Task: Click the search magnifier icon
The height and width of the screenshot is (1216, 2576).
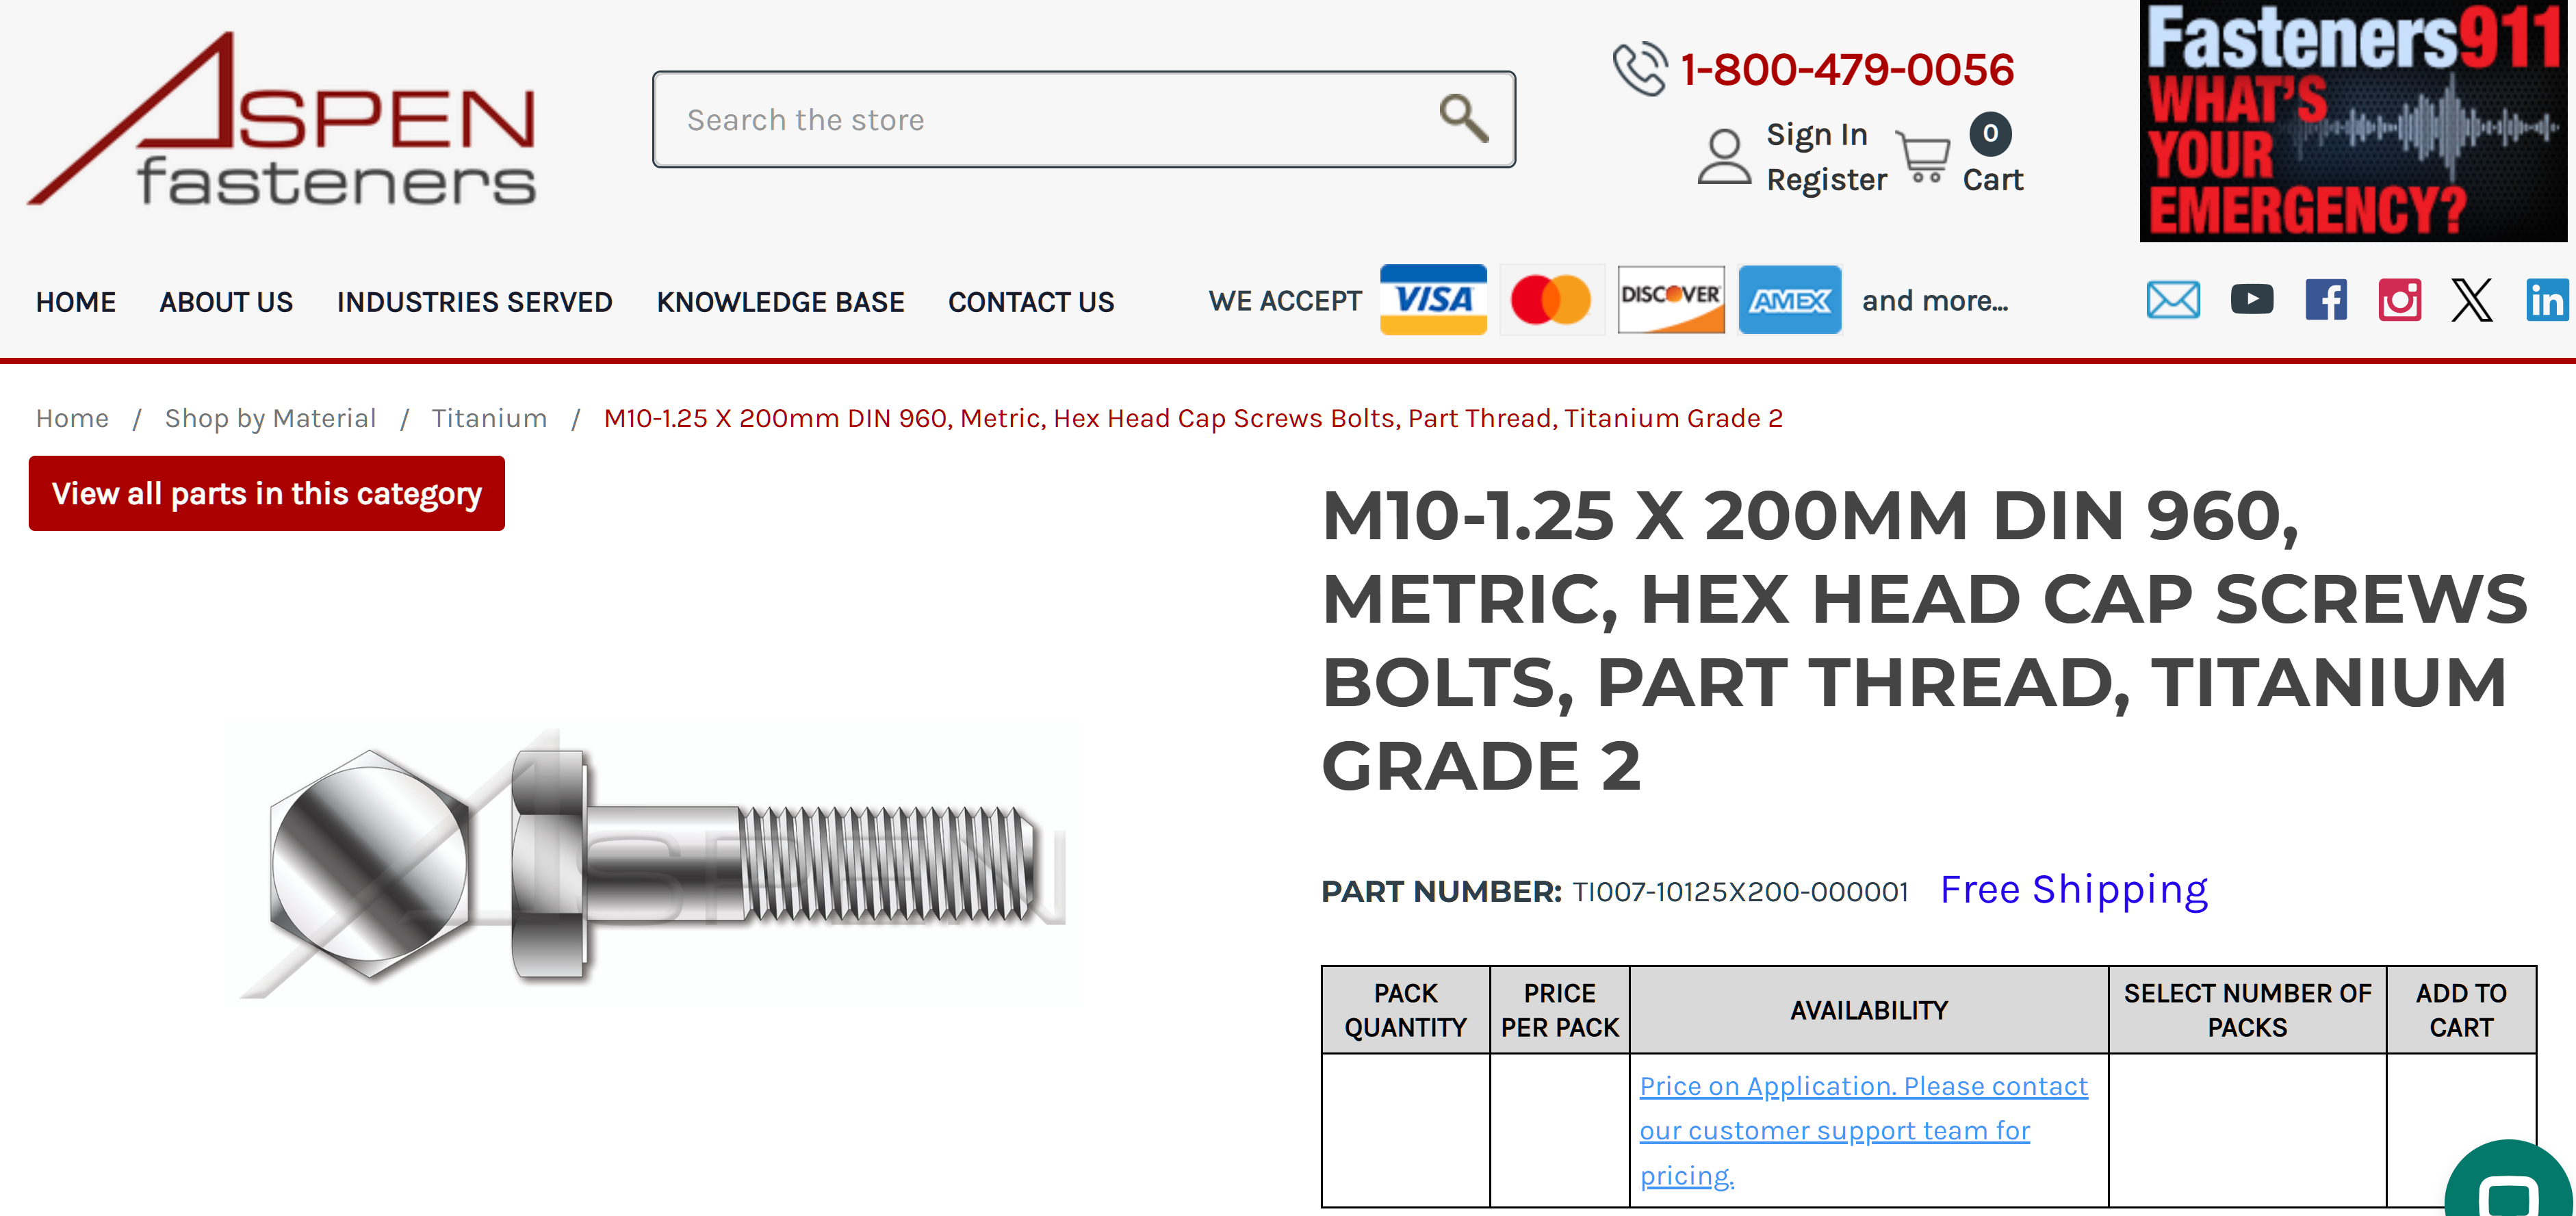Action: pos(1464,119)
